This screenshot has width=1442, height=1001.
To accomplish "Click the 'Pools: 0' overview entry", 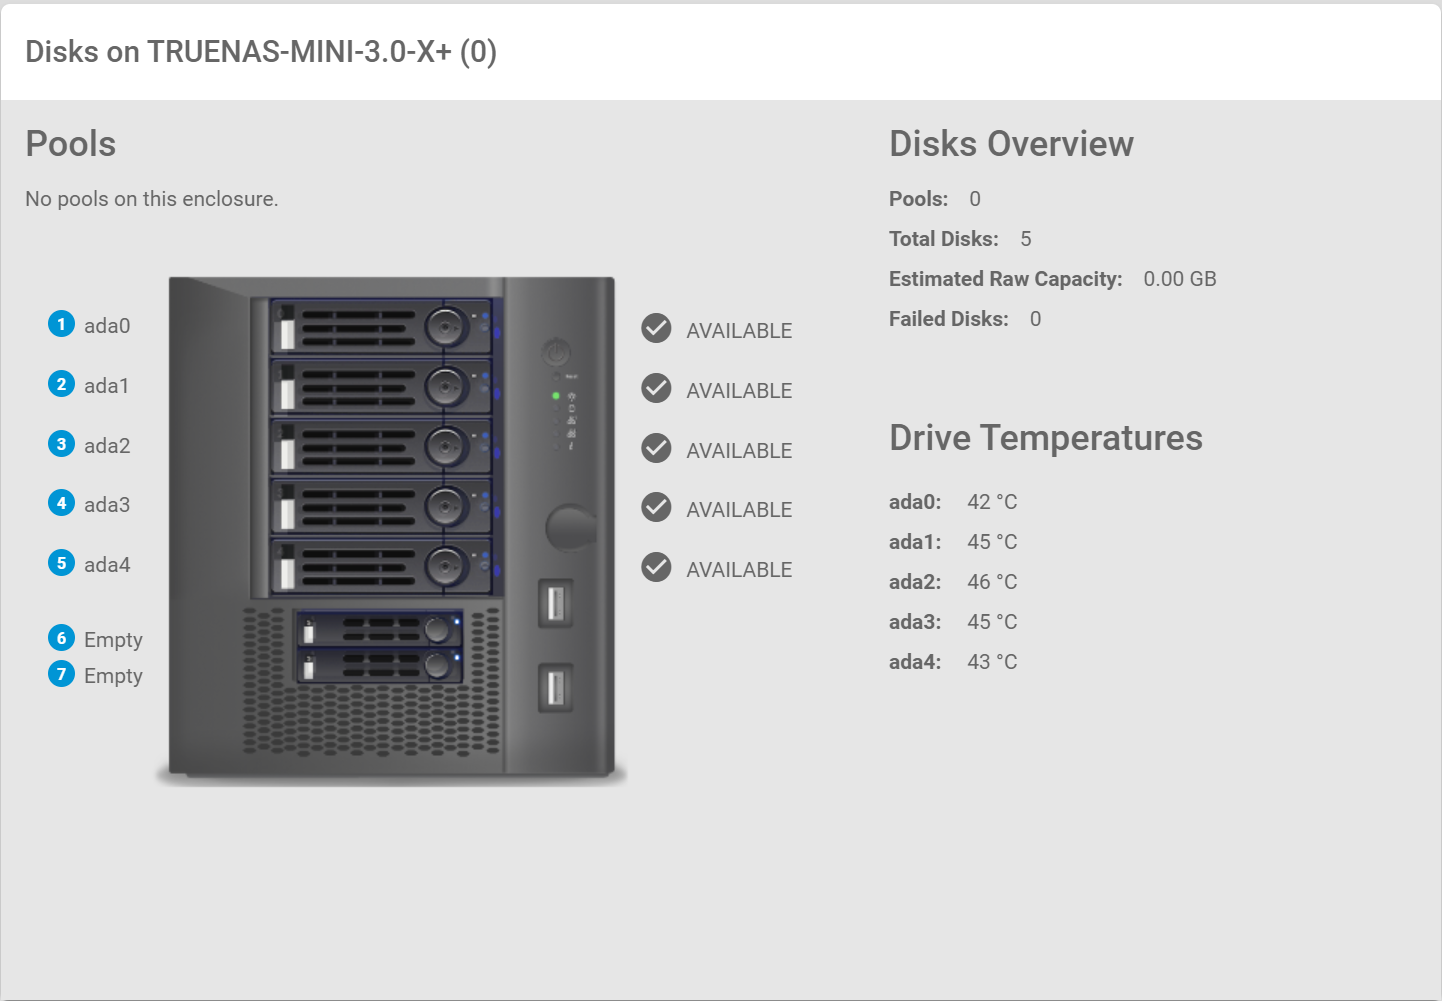I will tap(935, 199).
